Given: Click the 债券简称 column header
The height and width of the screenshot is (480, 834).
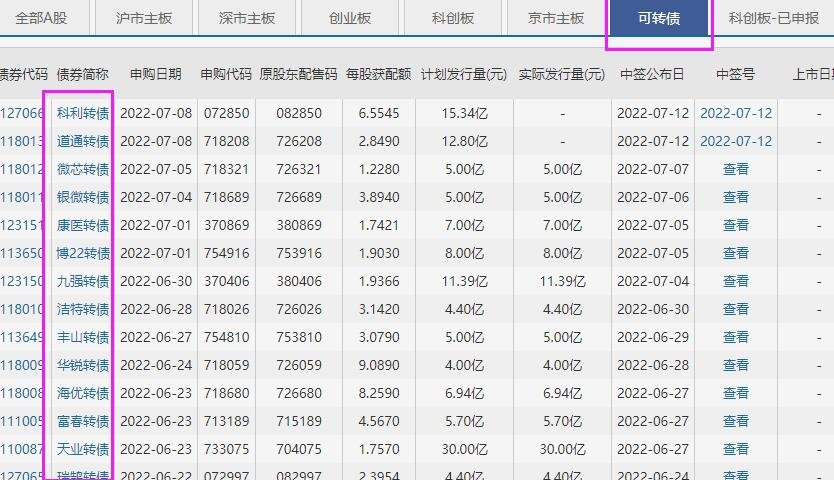Looking at the screenshot, I should 82,75.
